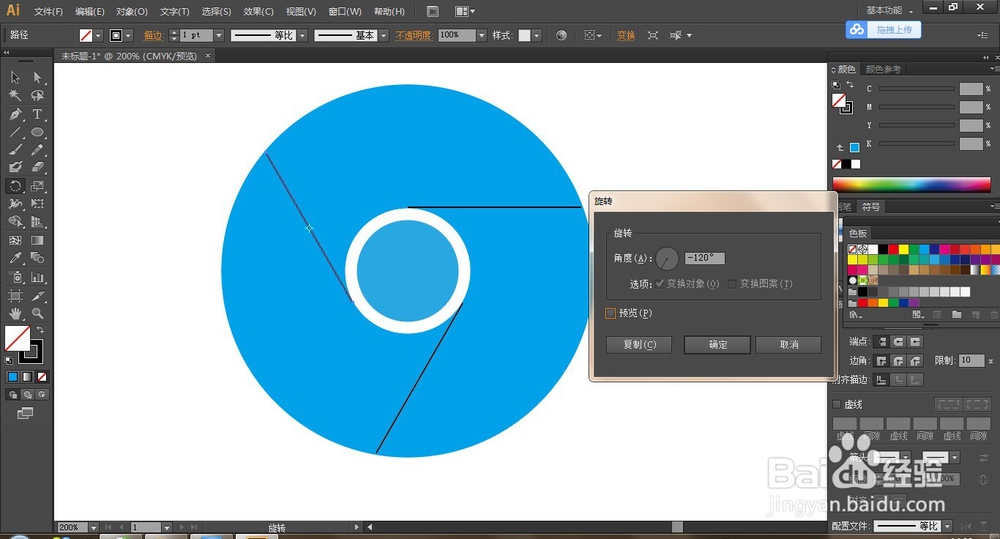Select the Eyedropper tool
Screen dimensions: 1000x539
(x=15, y=258)
